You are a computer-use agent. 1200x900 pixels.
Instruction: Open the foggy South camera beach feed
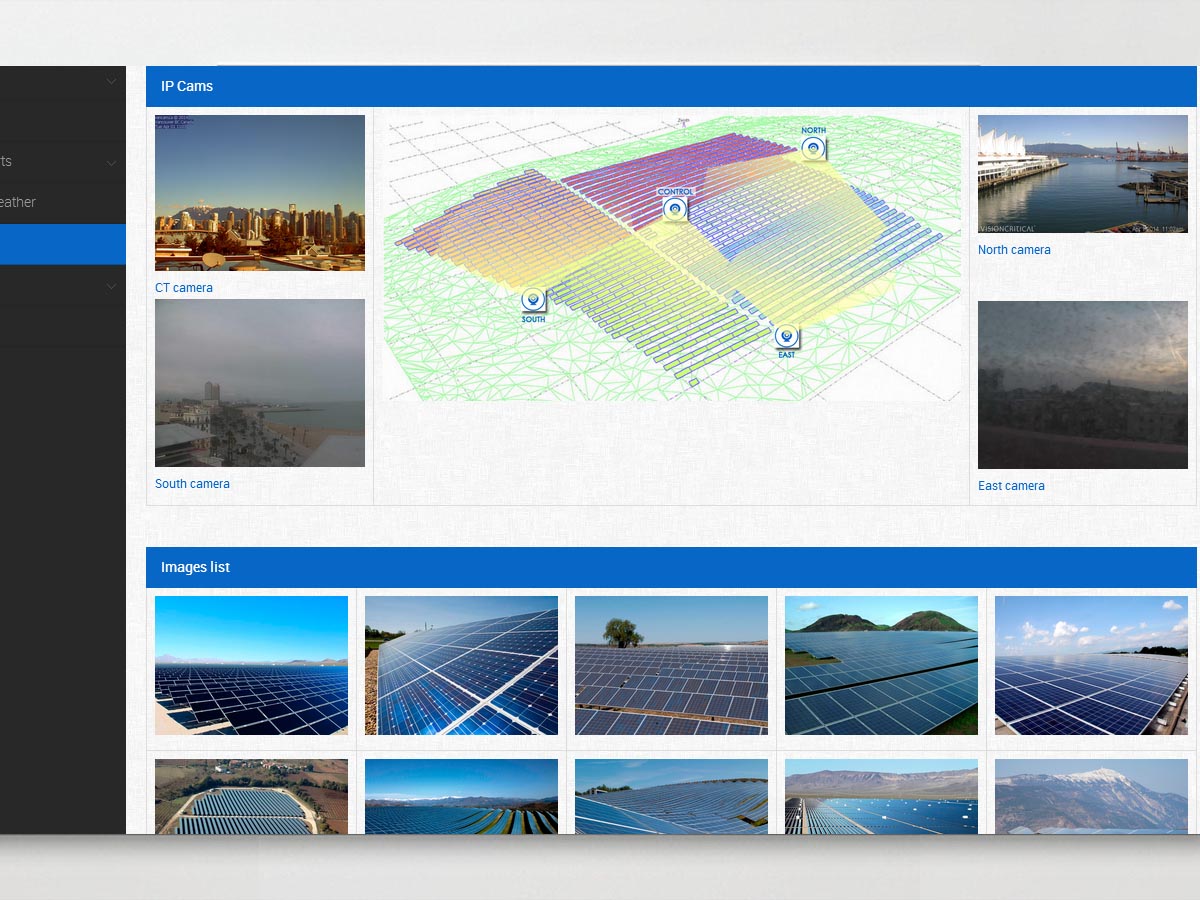click(x=260, y=383)
